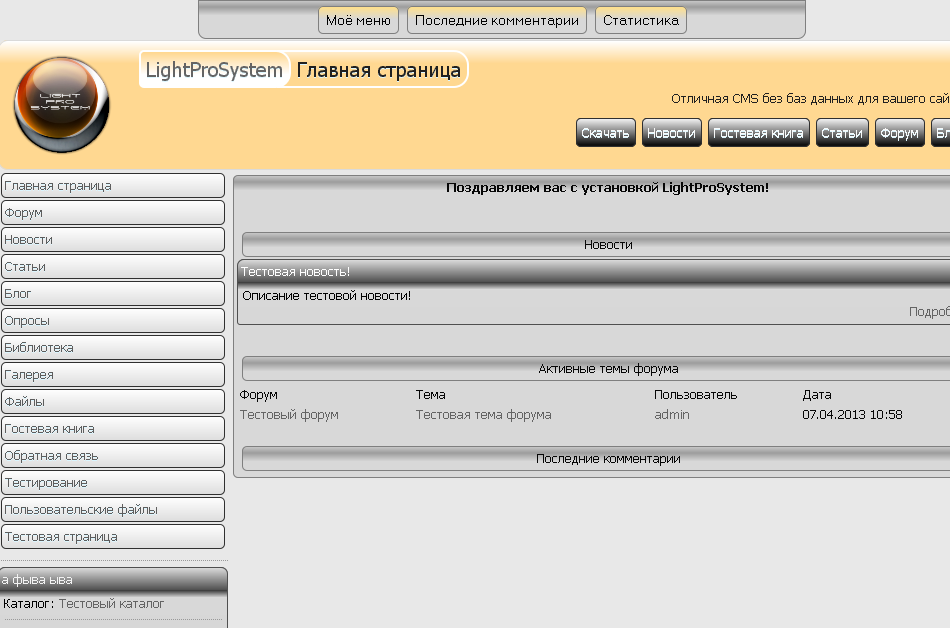Click the Скачать header button
This screenshot has height=628, width=950.
pyautogui.click(x=605, y=133)
